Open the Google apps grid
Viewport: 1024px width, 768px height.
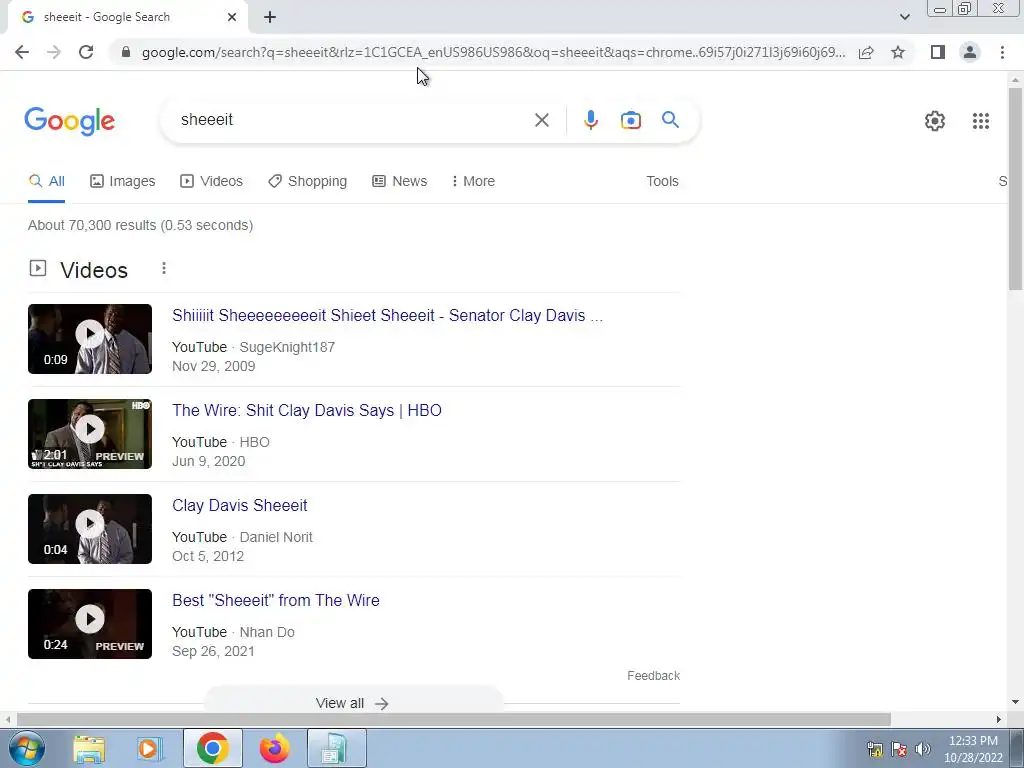pos(980,121)
